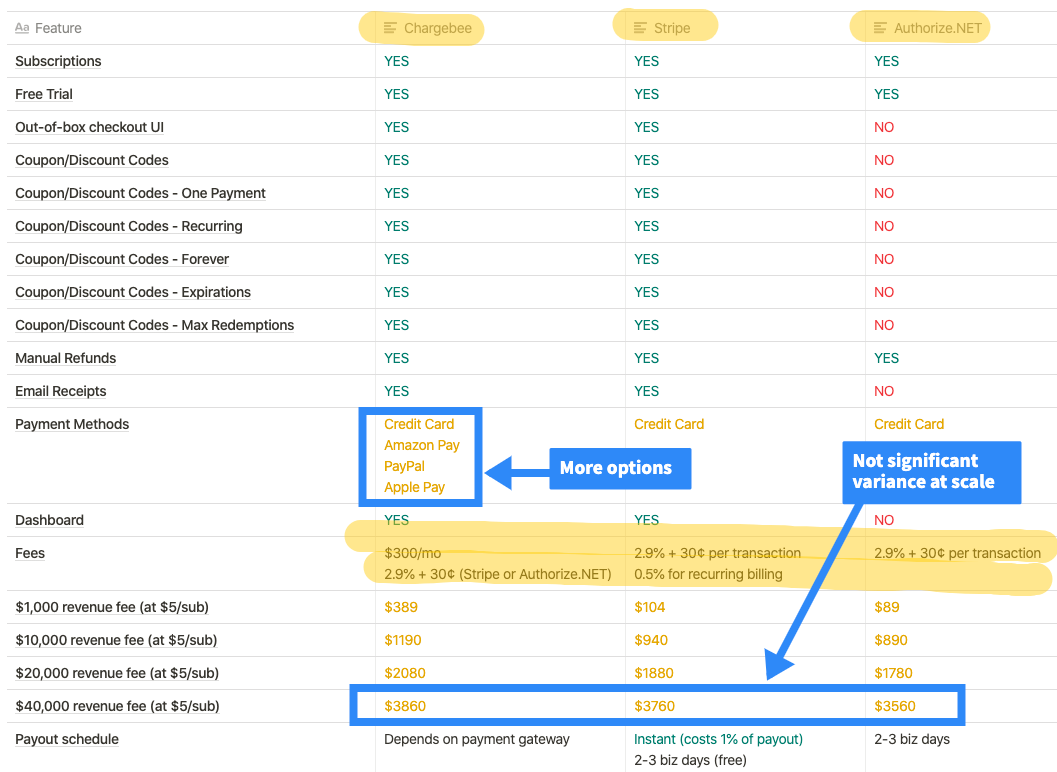This screenshot has height=772, width=1057.
Task: Open the Free Trial row page
Action: tap(44, 94)
